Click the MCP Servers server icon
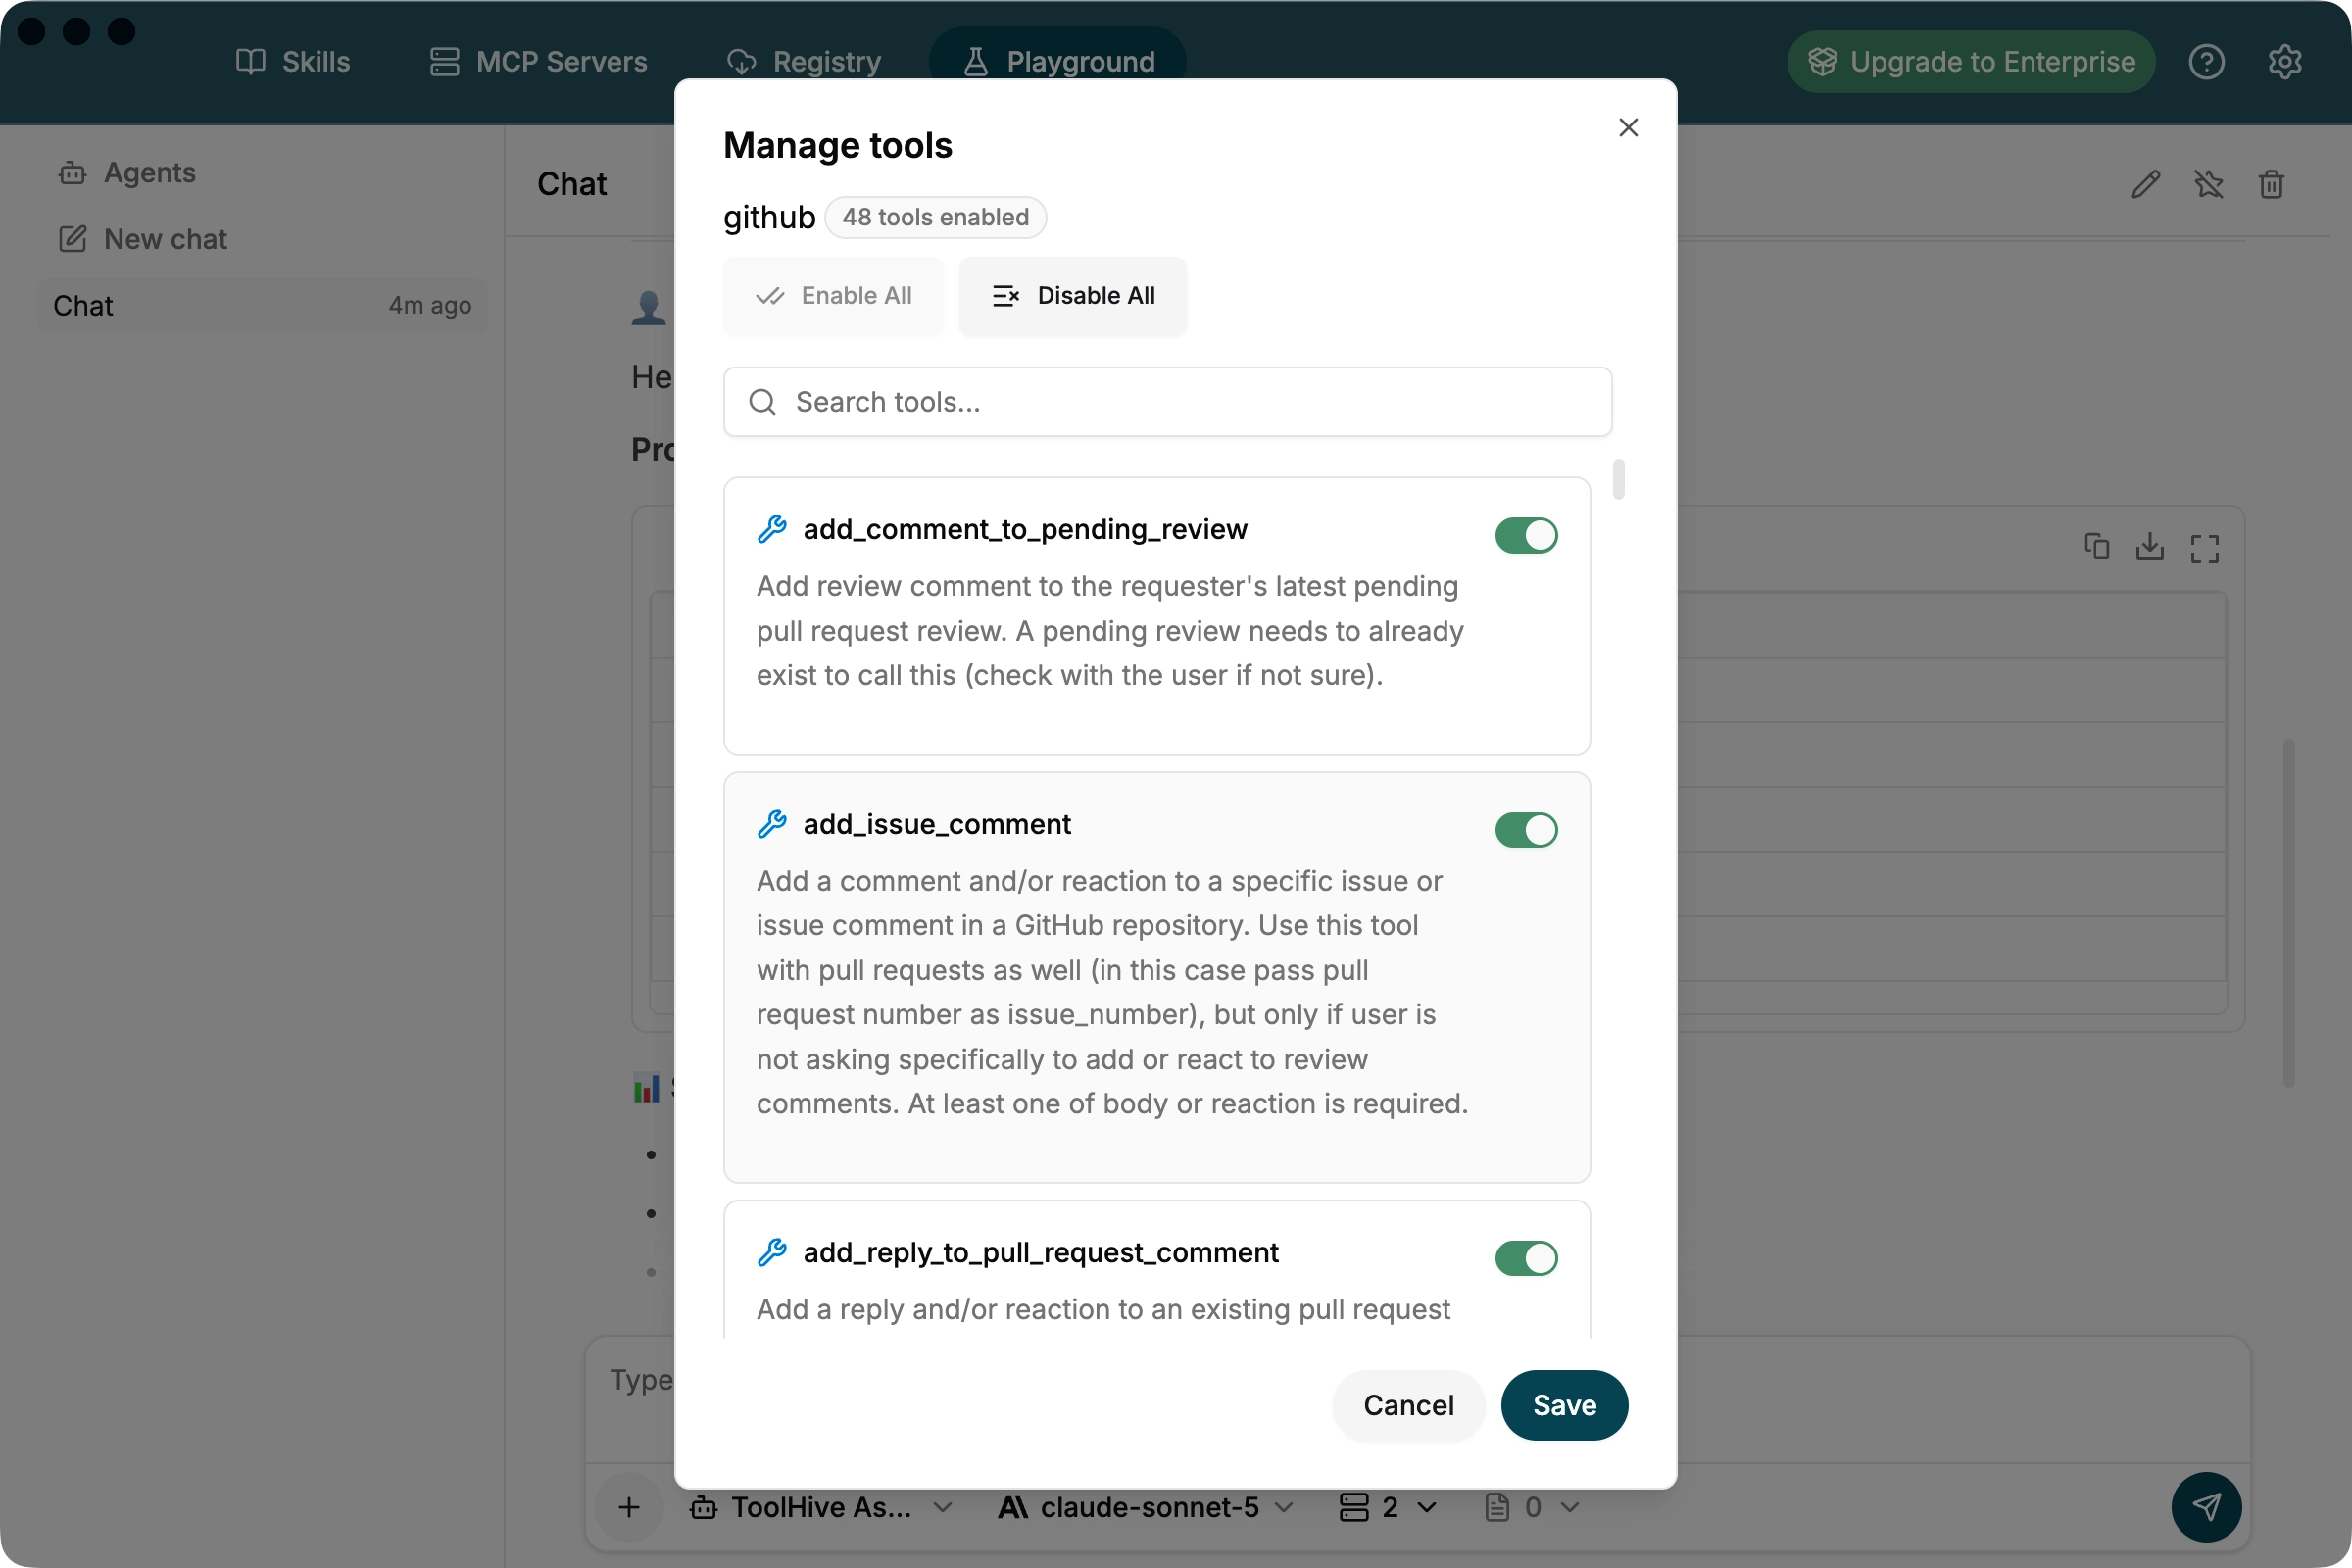 (444, 62)
